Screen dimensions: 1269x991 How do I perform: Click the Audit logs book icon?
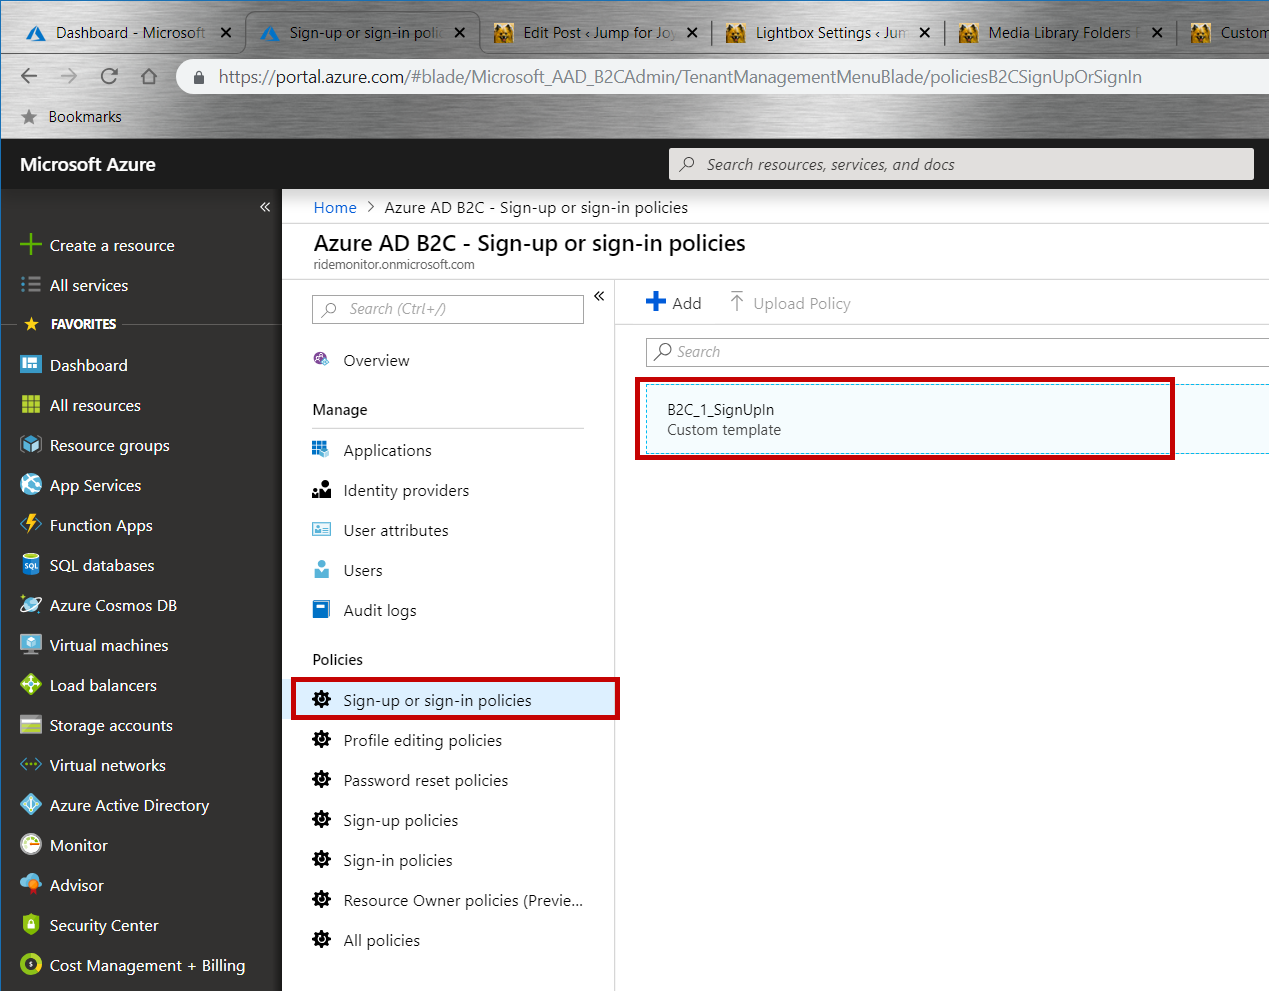point(321,609)
